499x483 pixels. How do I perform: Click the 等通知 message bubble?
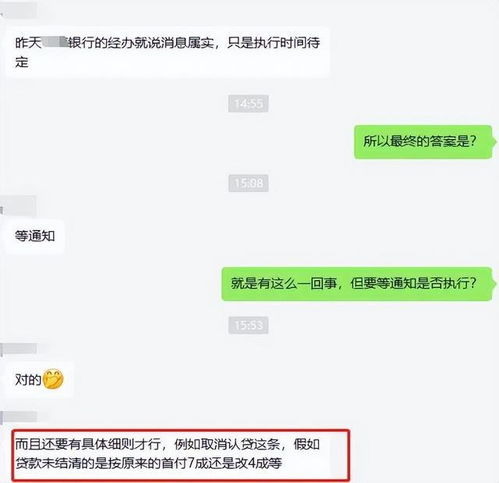pos(35,236)
